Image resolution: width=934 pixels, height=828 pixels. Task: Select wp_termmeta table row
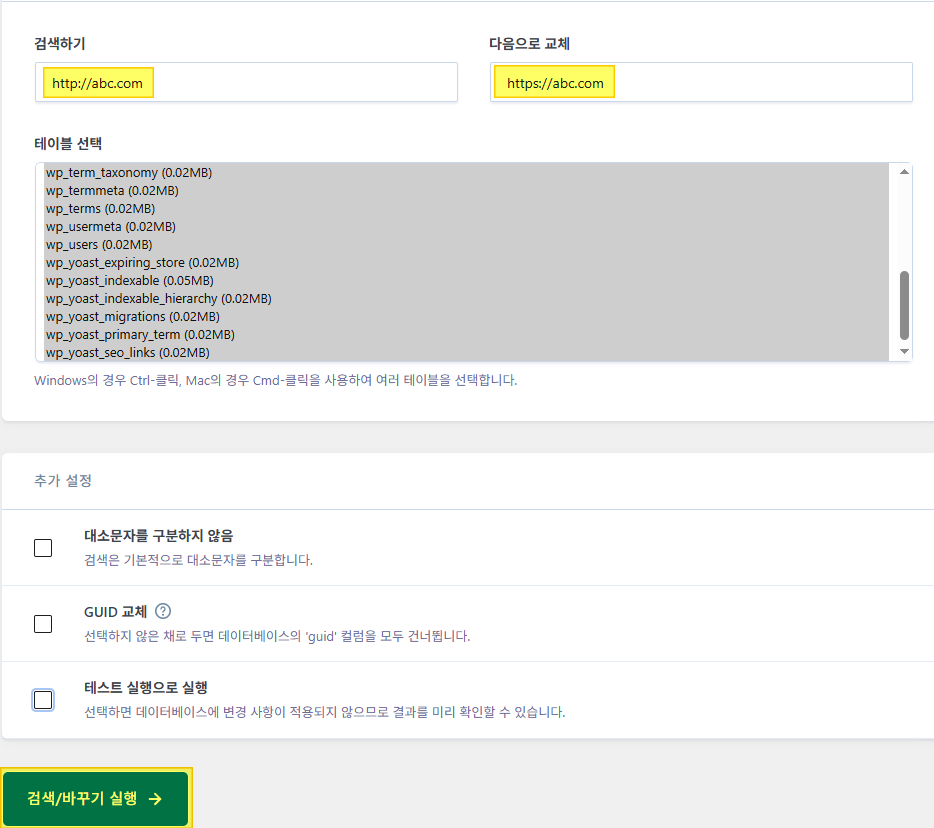click(x=466, y=191)
